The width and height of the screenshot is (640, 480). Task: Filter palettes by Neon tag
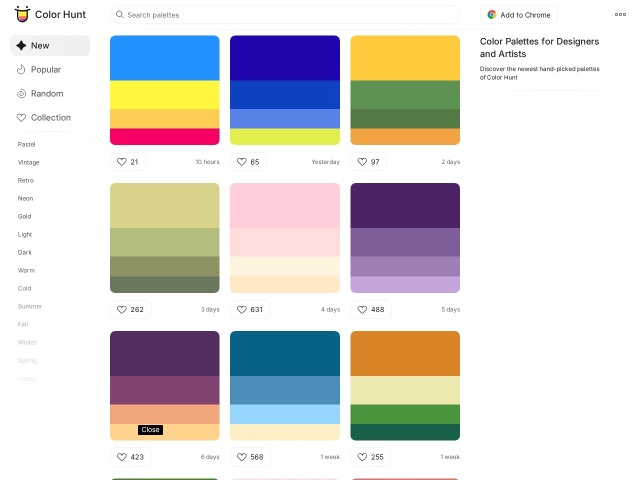25,198
